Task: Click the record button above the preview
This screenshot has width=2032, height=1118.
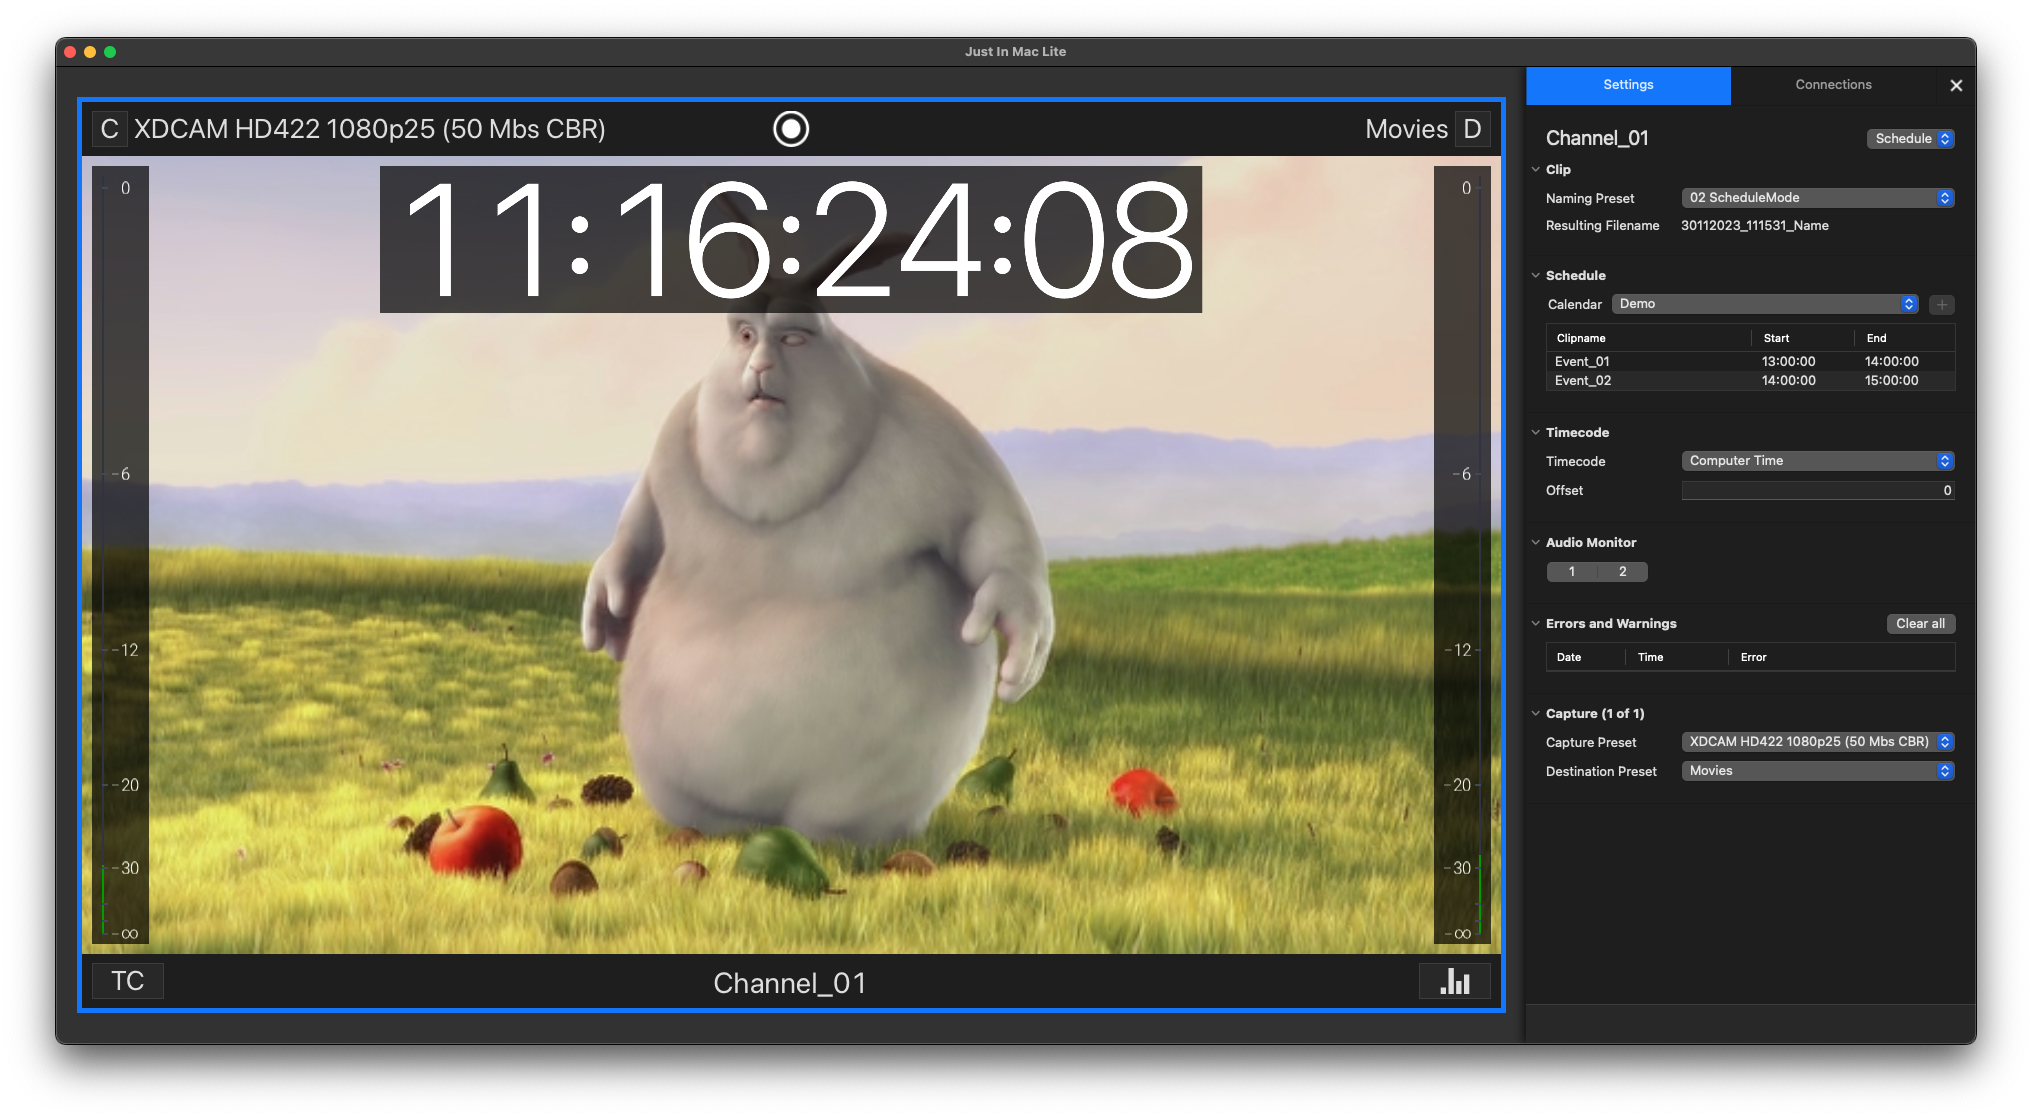Action: [791, 129]
